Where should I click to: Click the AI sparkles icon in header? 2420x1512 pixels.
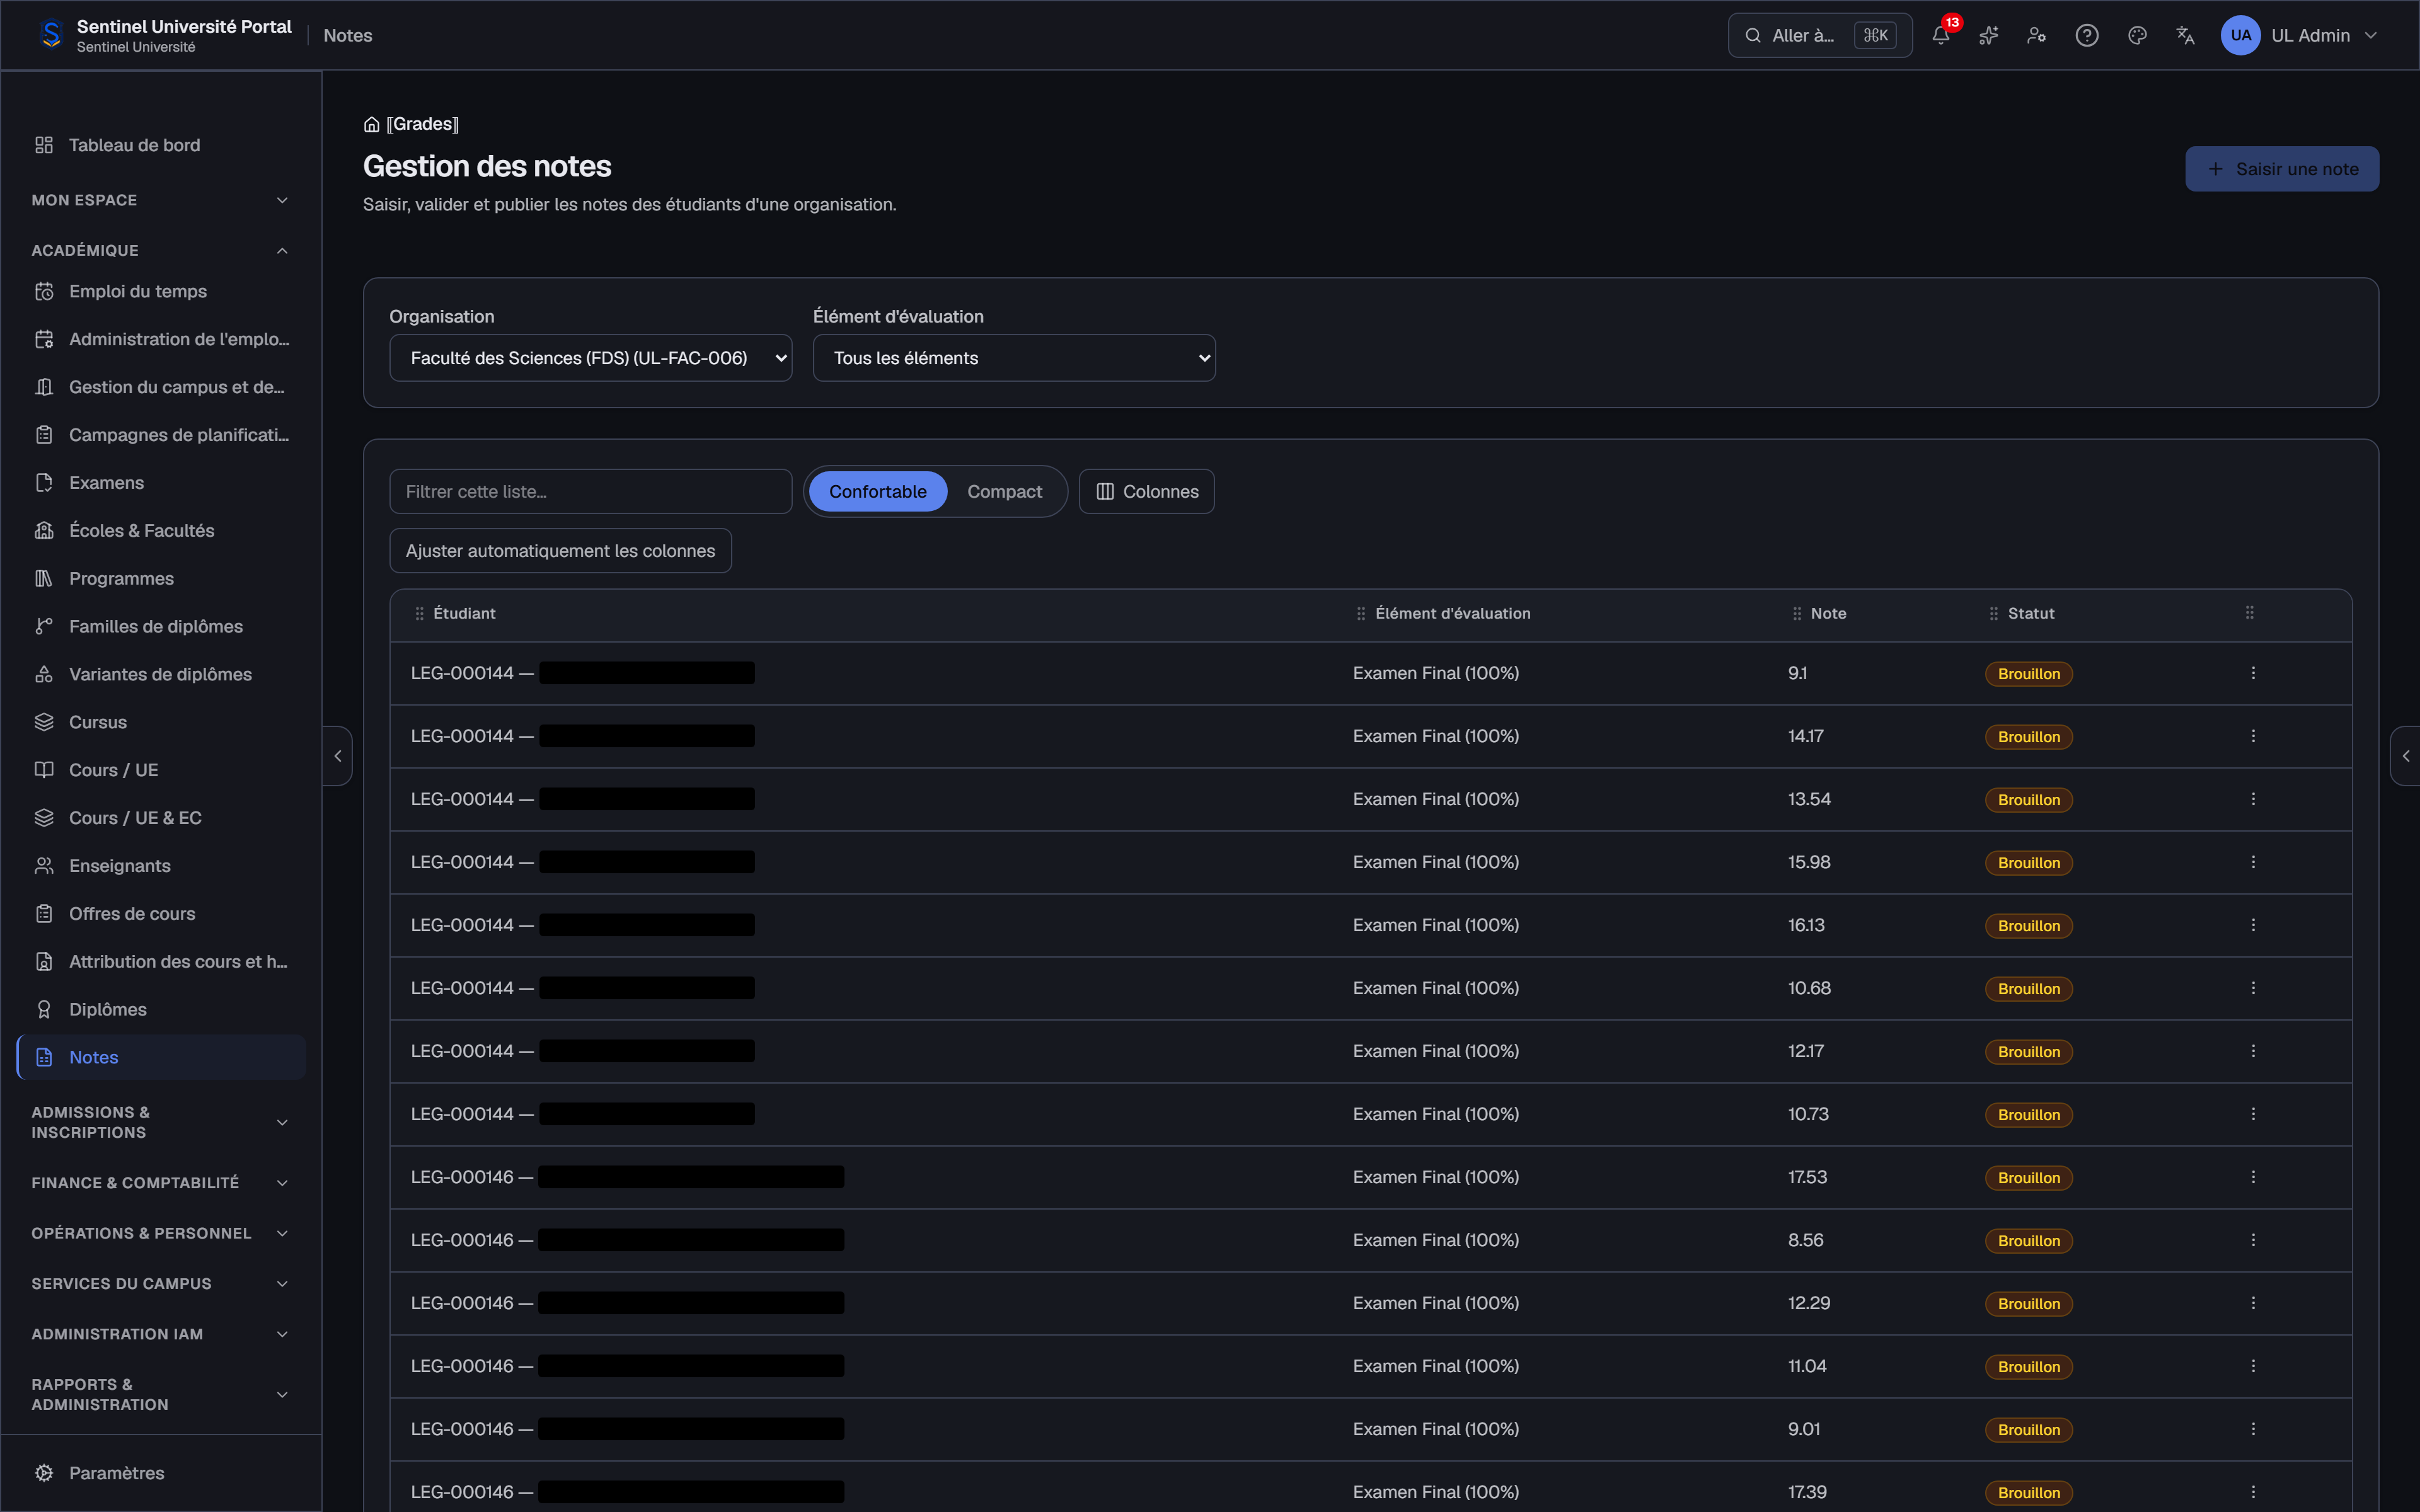[1989, 35]
